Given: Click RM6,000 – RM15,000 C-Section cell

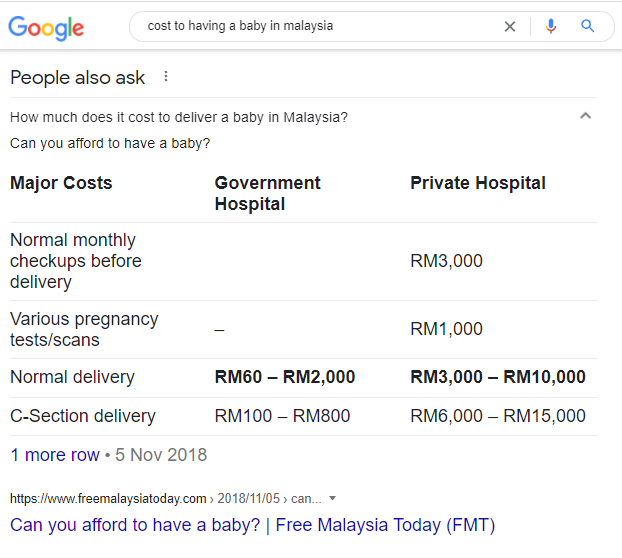Looking at the screenshot, I should tap(497, 416).
